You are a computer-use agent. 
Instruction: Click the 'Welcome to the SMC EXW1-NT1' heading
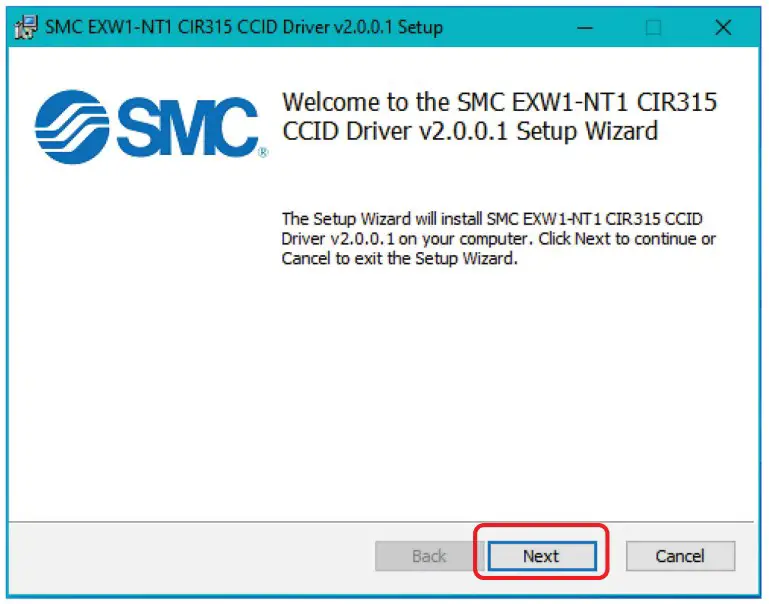tap(499, 117)
